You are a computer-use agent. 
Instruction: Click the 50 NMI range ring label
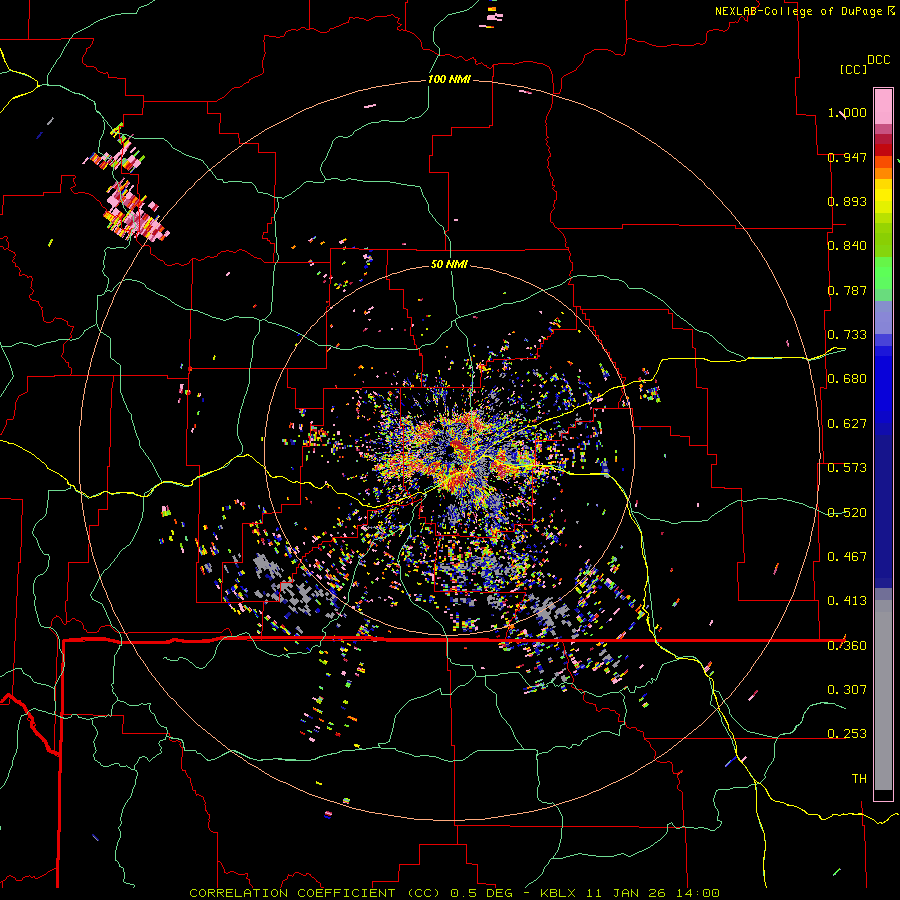pos(449,265)
